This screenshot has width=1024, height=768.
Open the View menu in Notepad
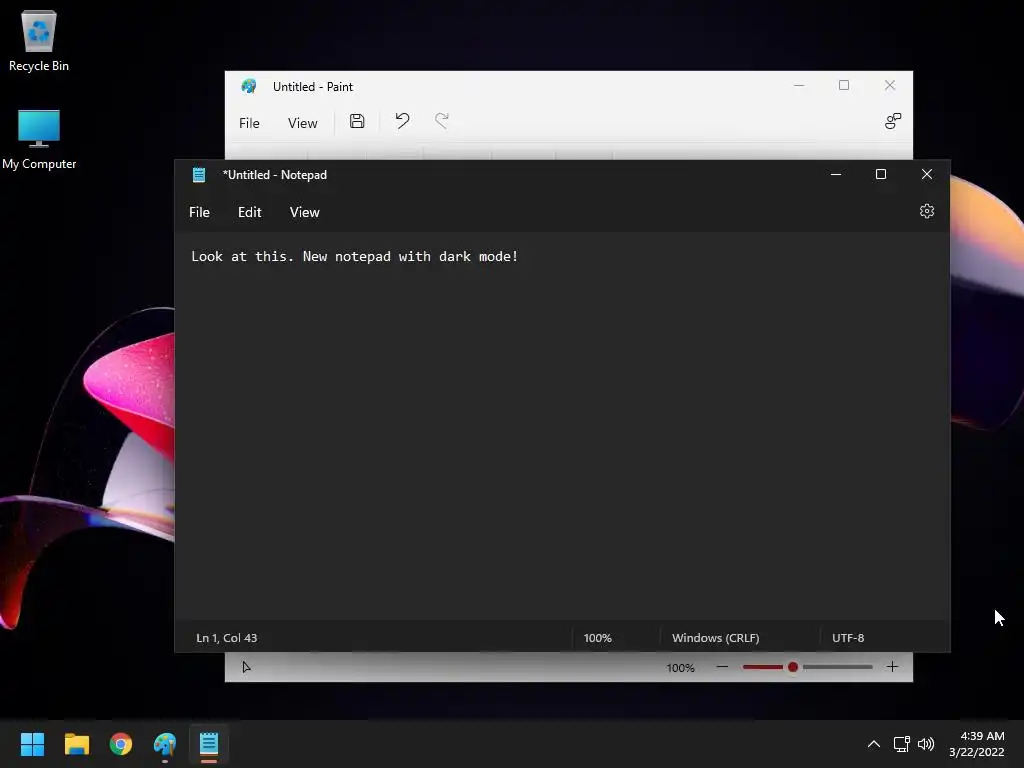304,212
